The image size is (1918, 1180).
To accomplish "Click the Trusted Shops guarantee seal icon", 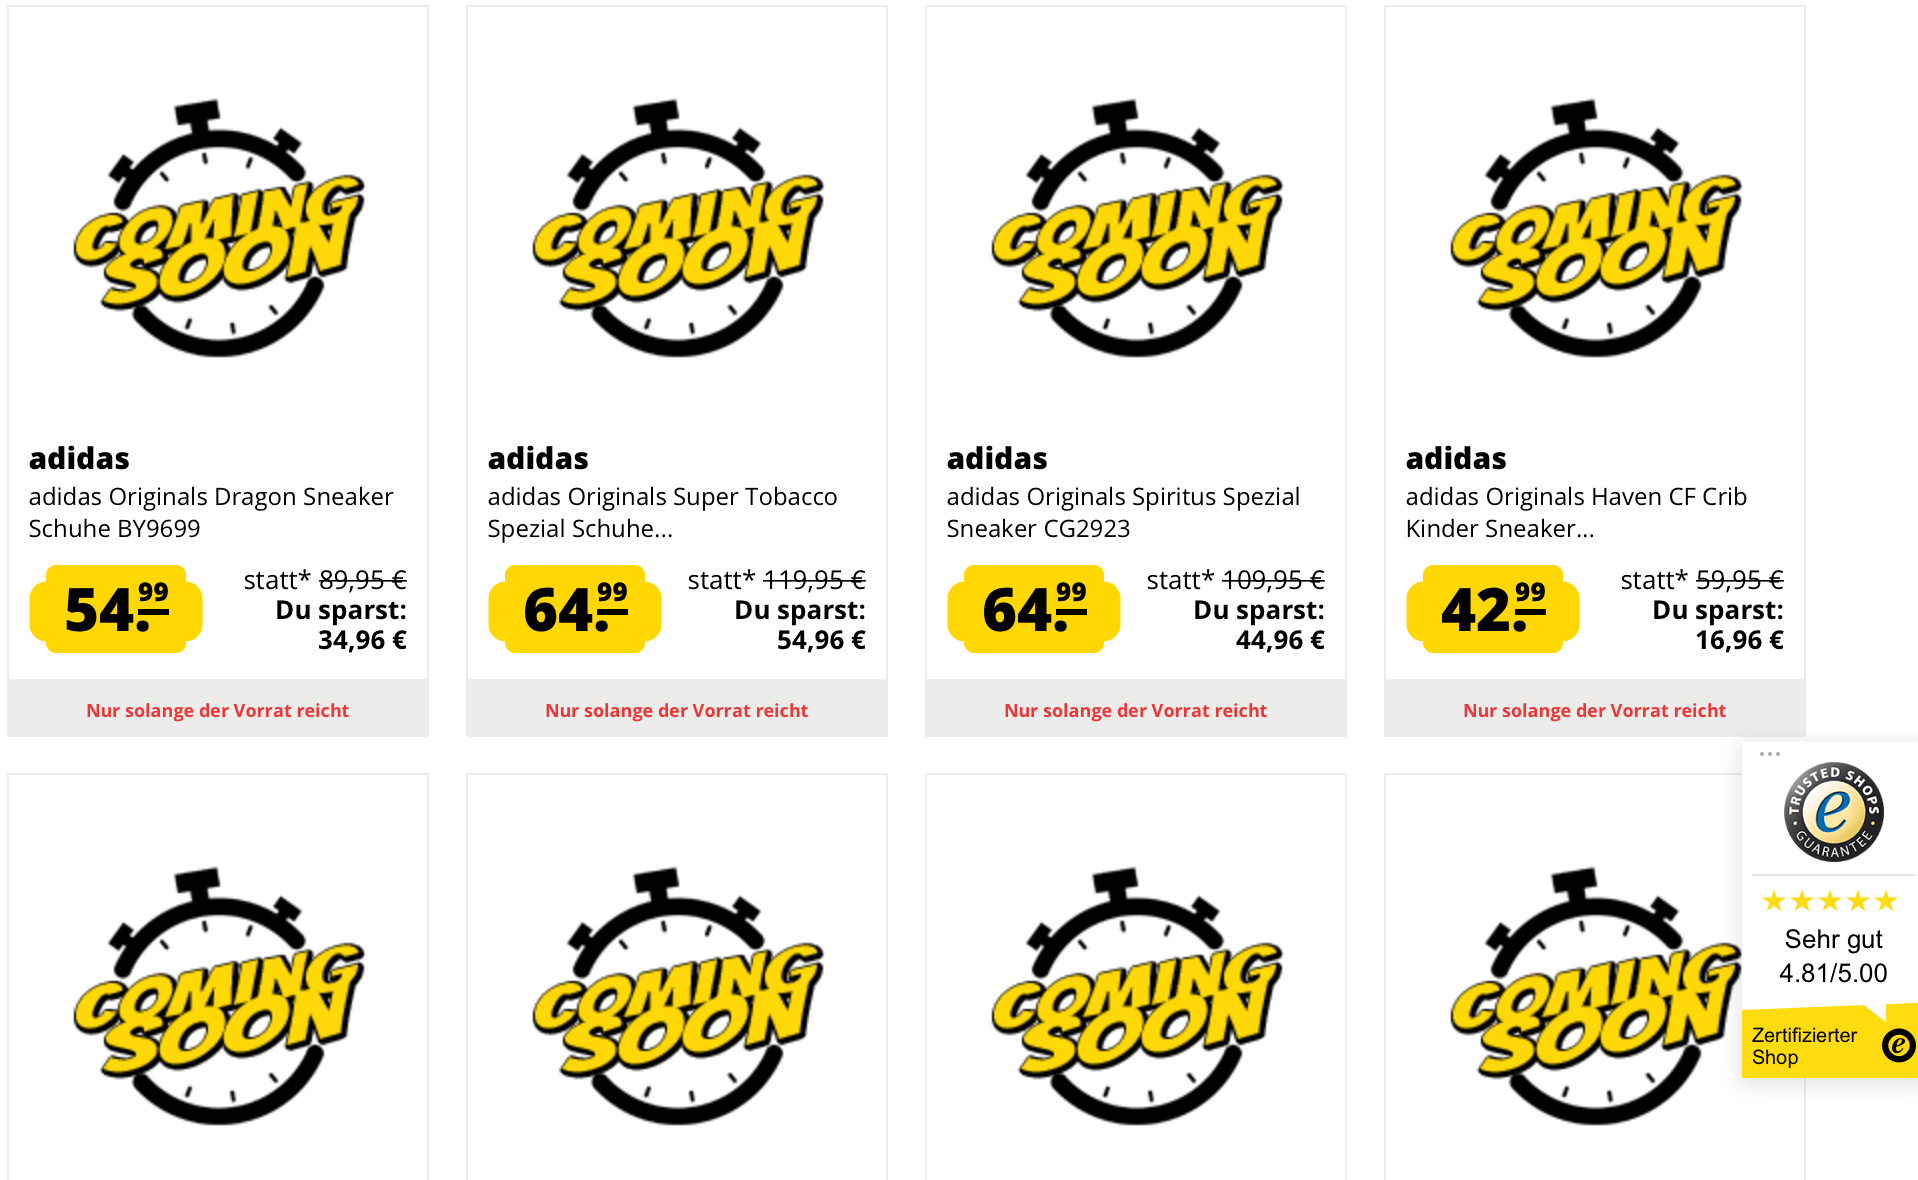I will (1833, 811).
